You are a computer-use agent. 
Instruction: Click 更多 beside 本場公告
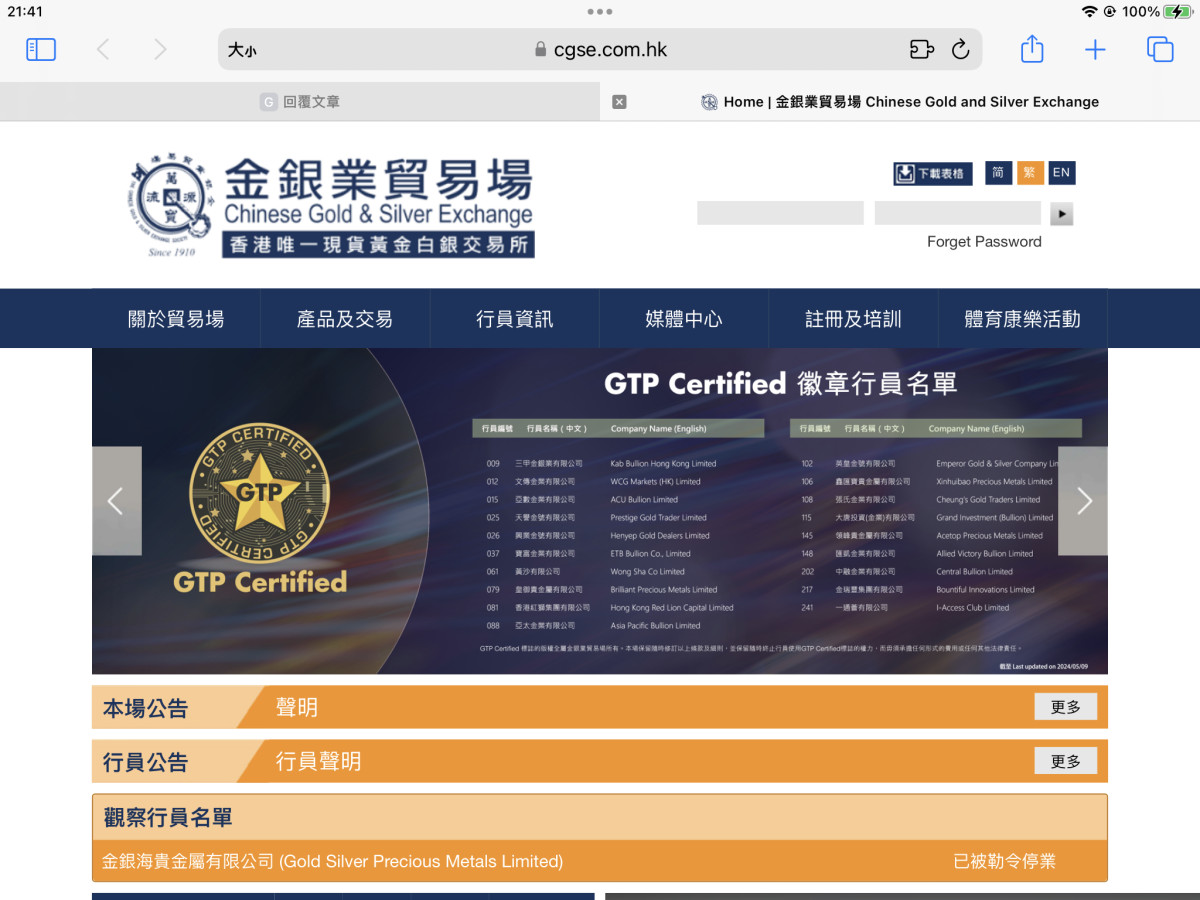1065,707
